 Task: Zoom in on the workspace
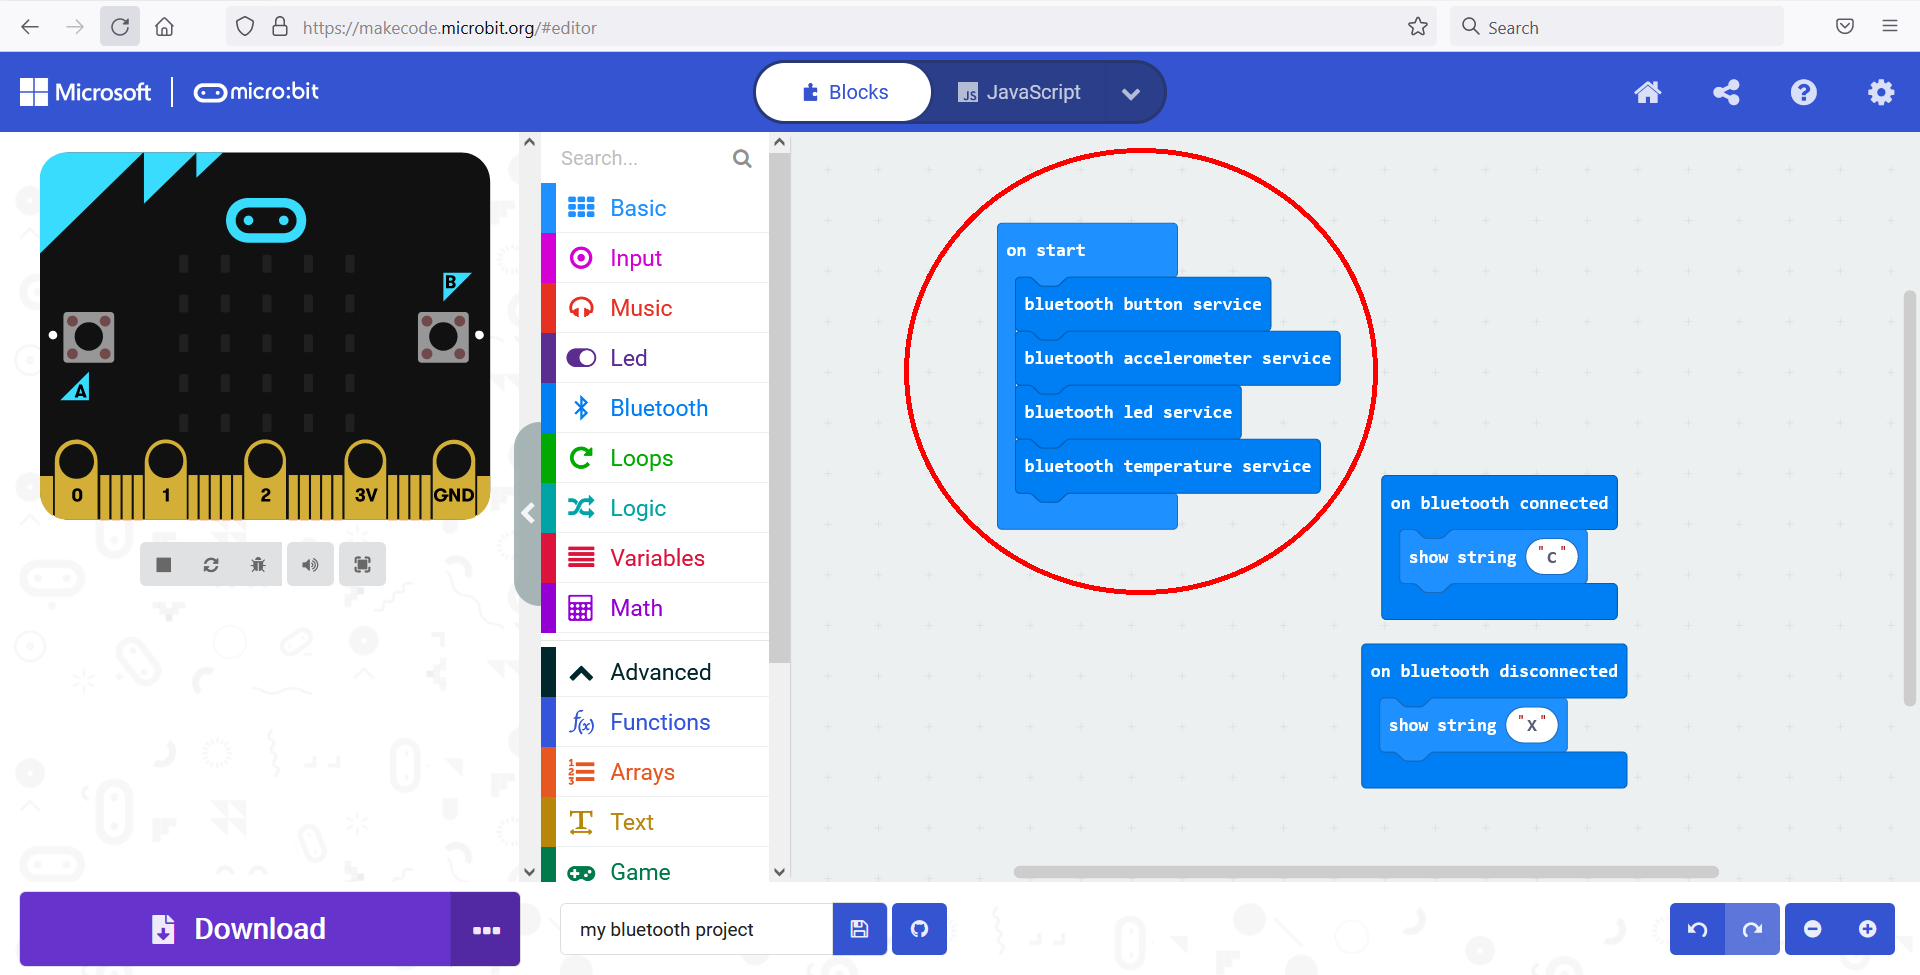coord(1867,929)
